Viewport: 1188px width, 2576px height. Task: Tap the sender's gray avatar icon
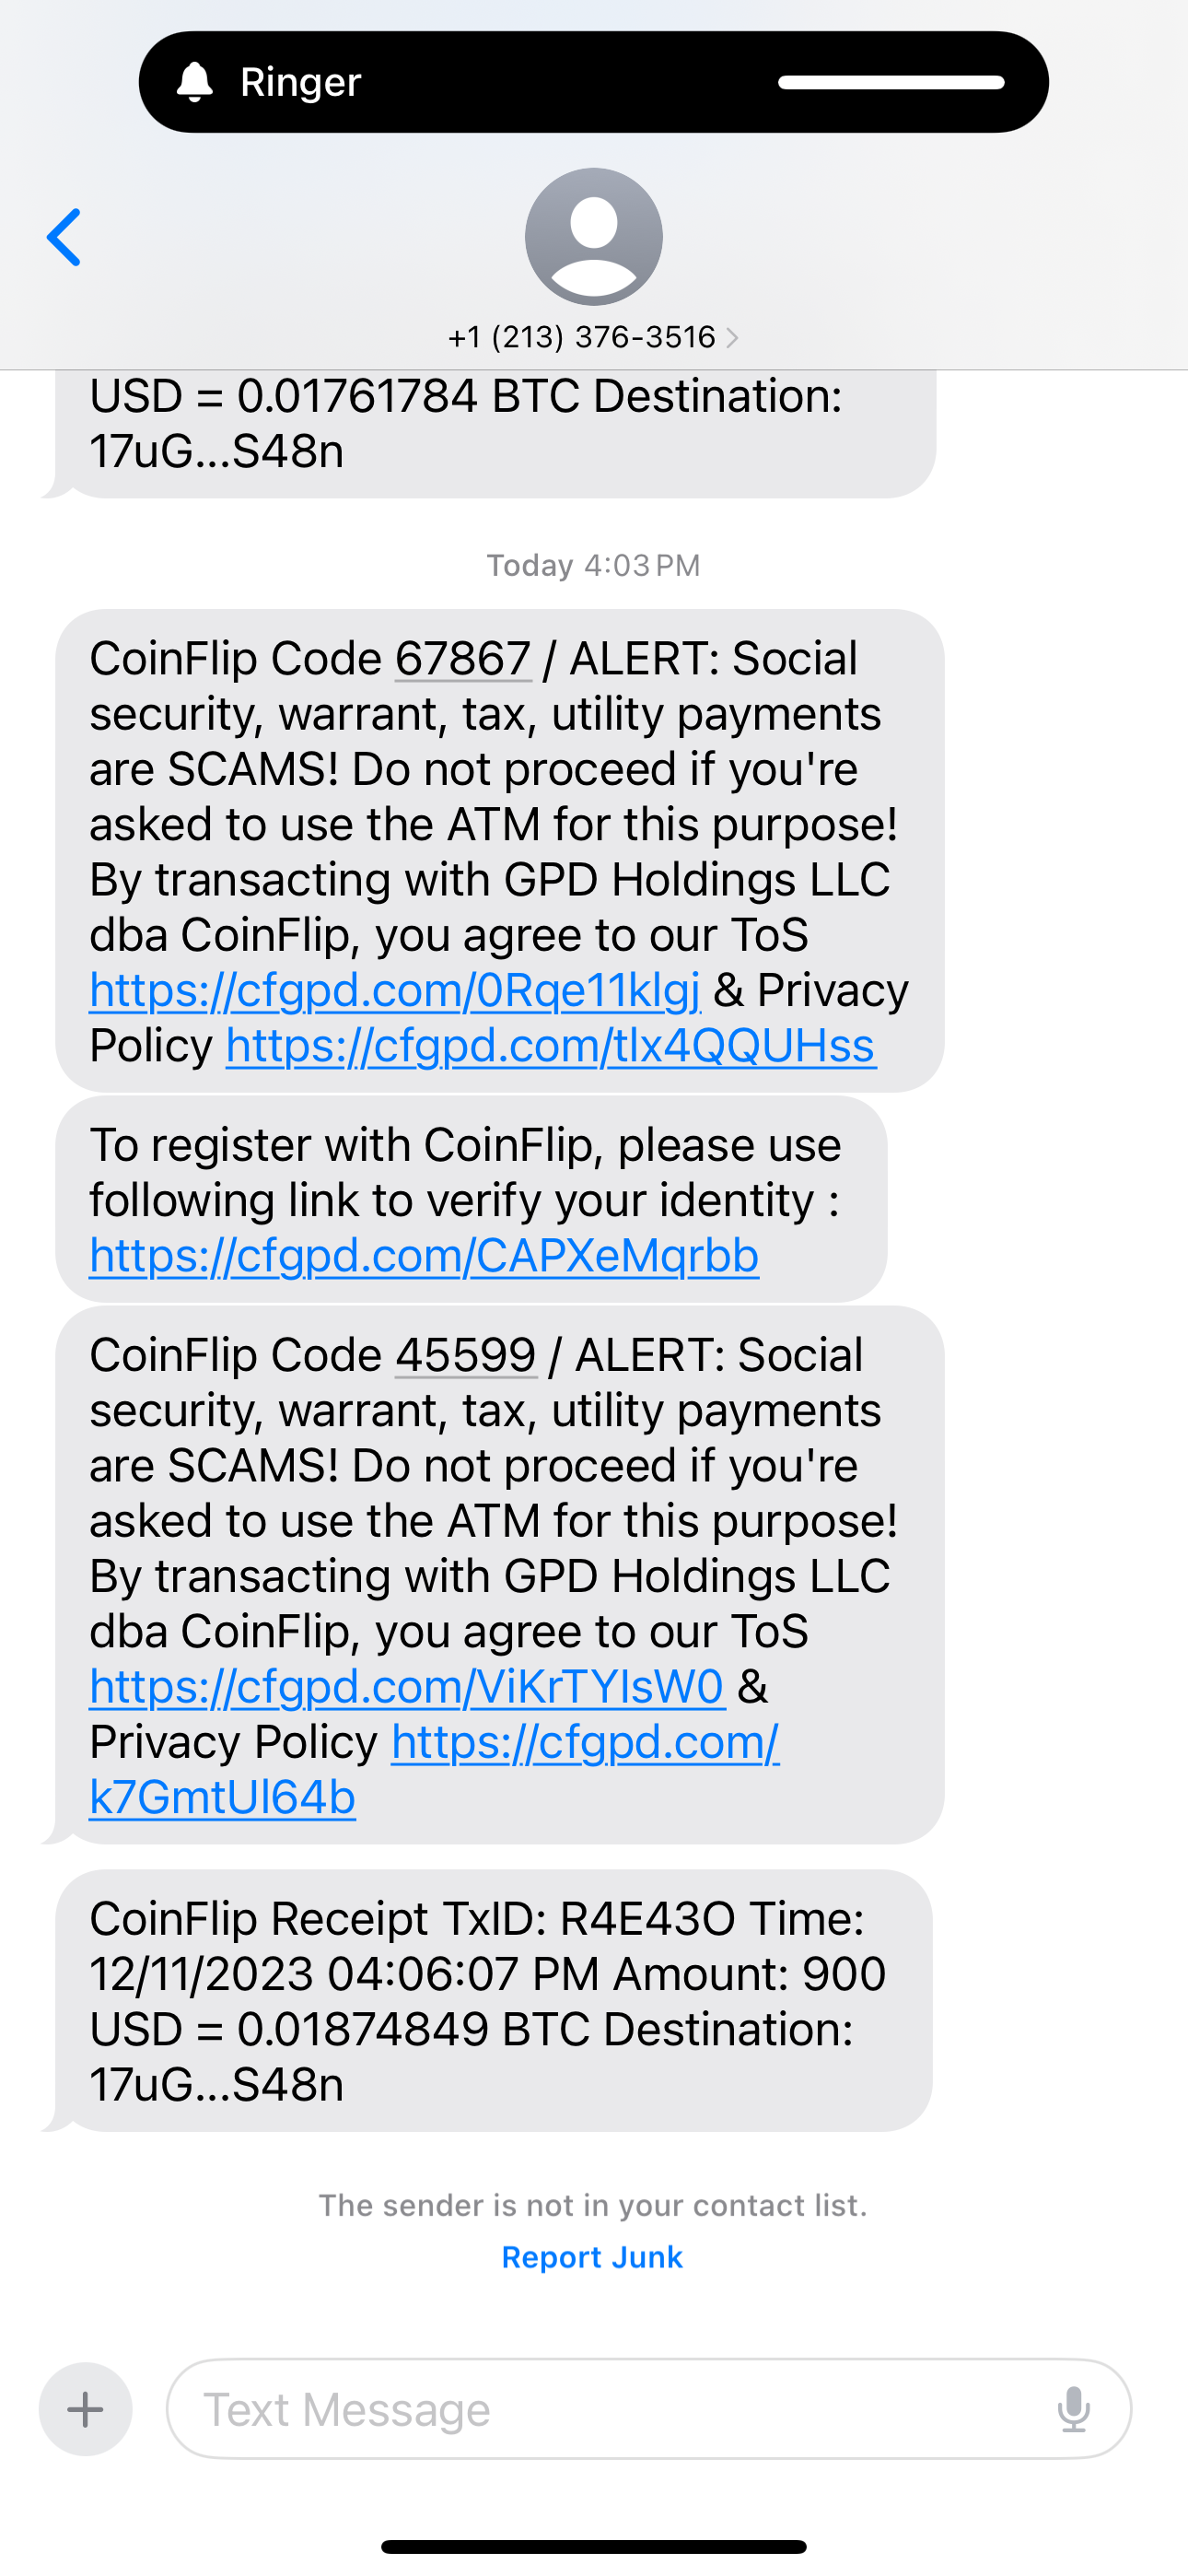tap(593, 237)
